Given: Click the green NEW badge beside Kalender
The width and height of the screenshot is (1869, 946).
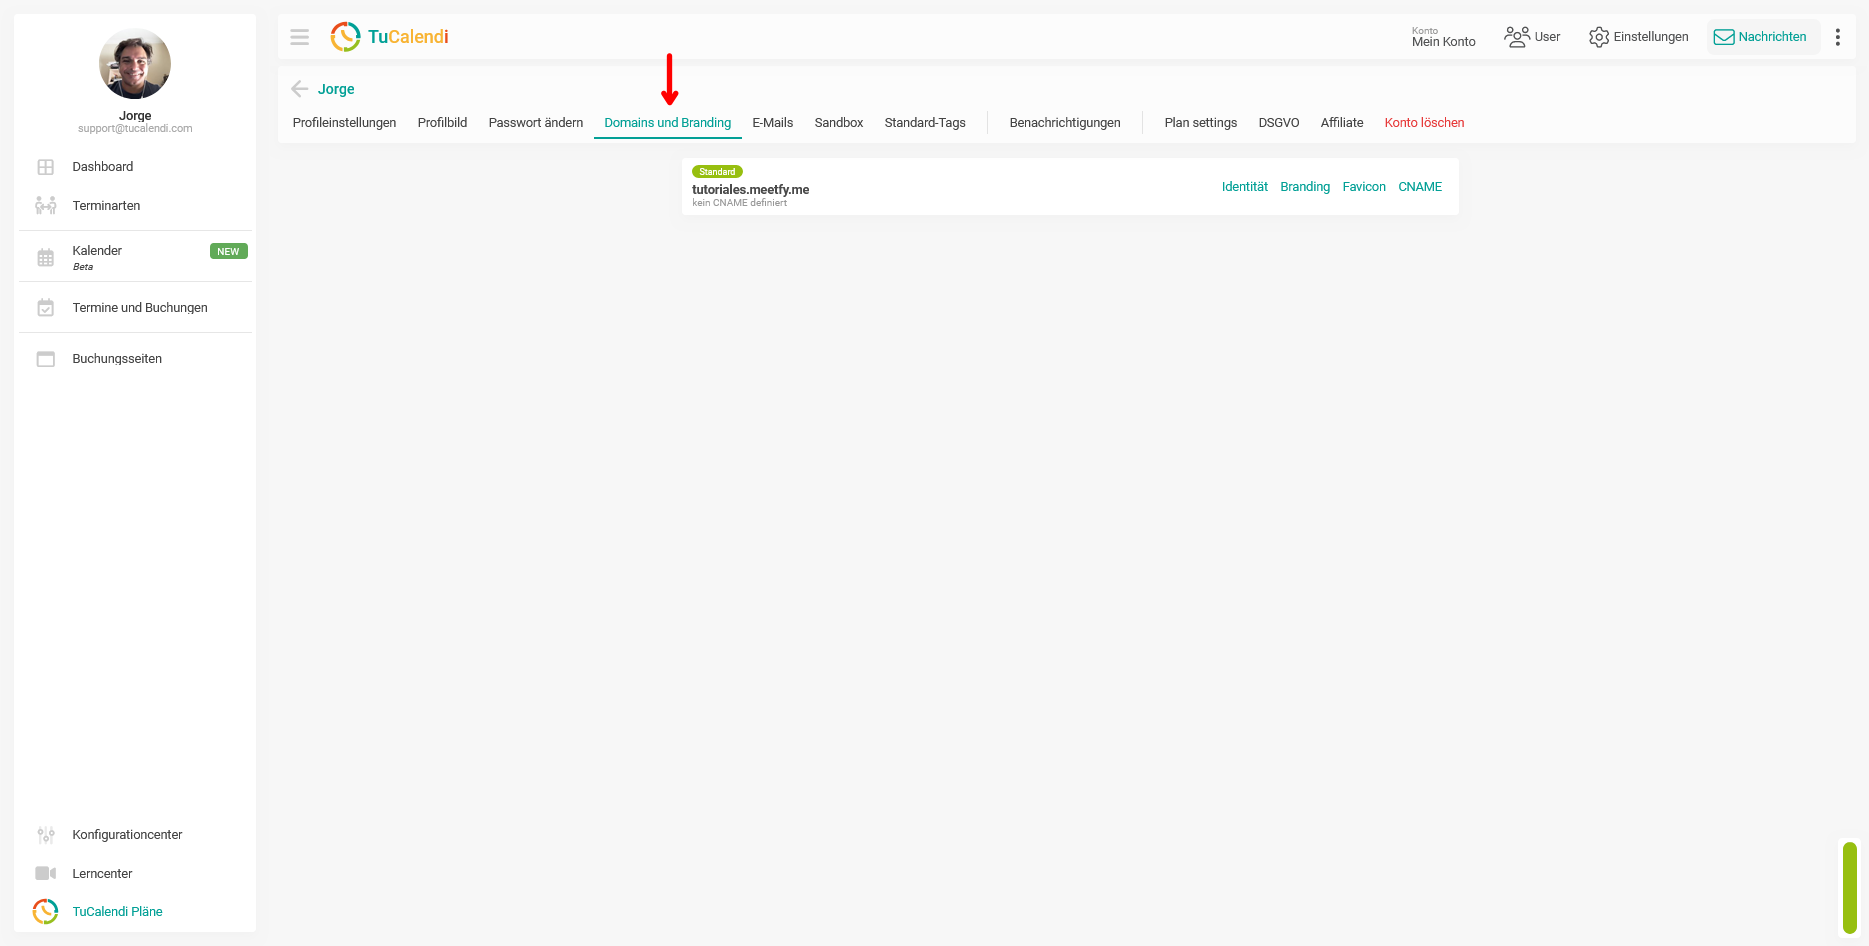Looking at the screenshot, I should [x=228, y=252].
